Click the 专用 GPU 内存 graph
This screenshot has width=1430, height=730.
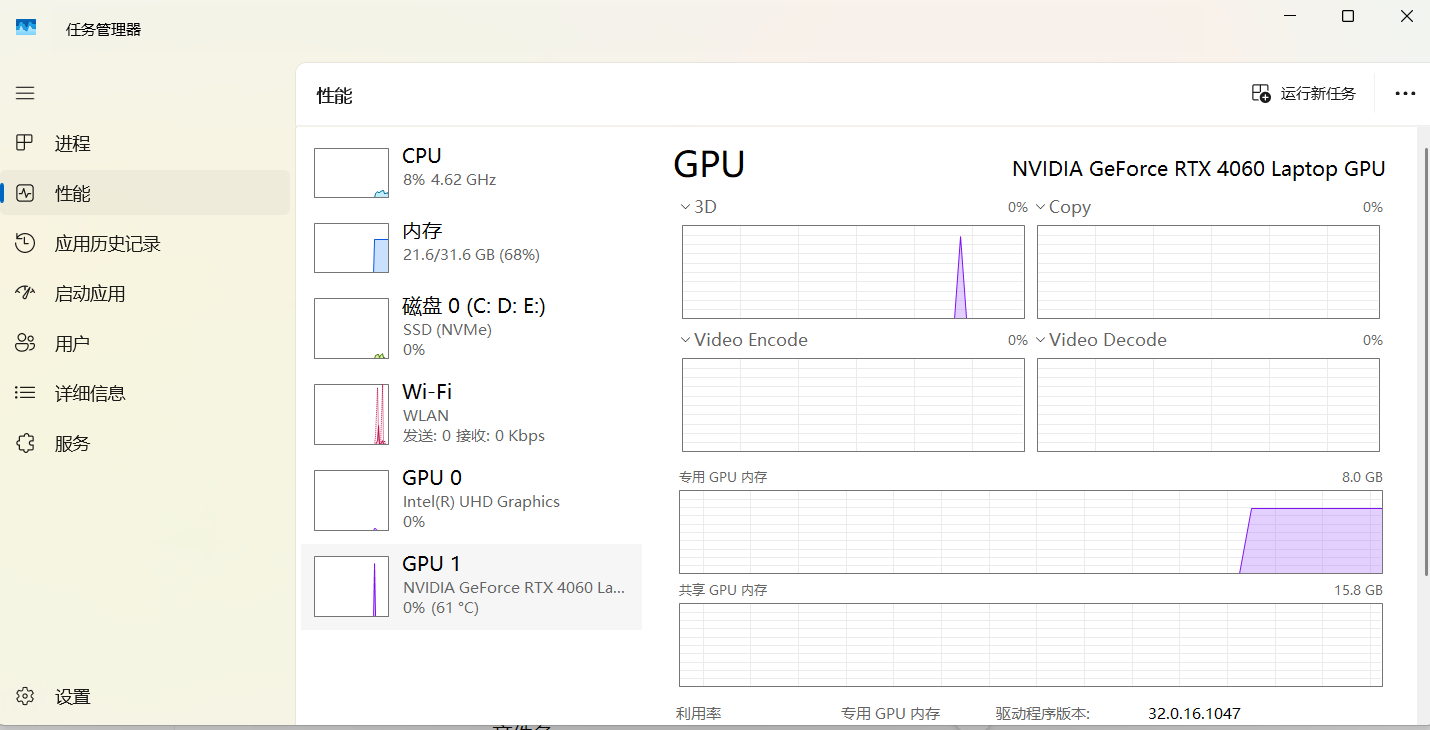click(x=1031, y=532)
